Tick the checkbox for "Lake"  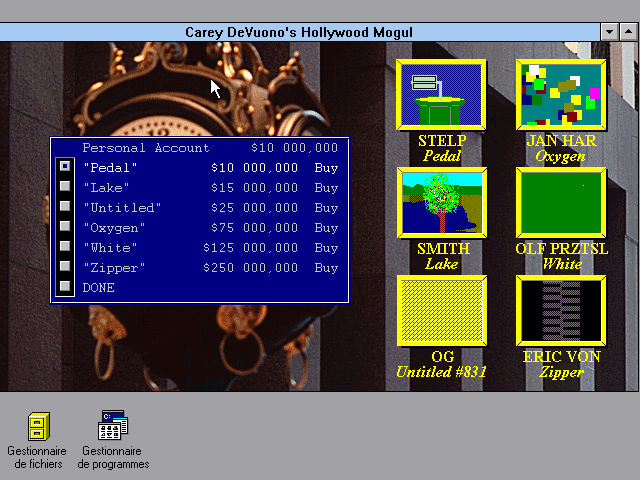[65, 186]
